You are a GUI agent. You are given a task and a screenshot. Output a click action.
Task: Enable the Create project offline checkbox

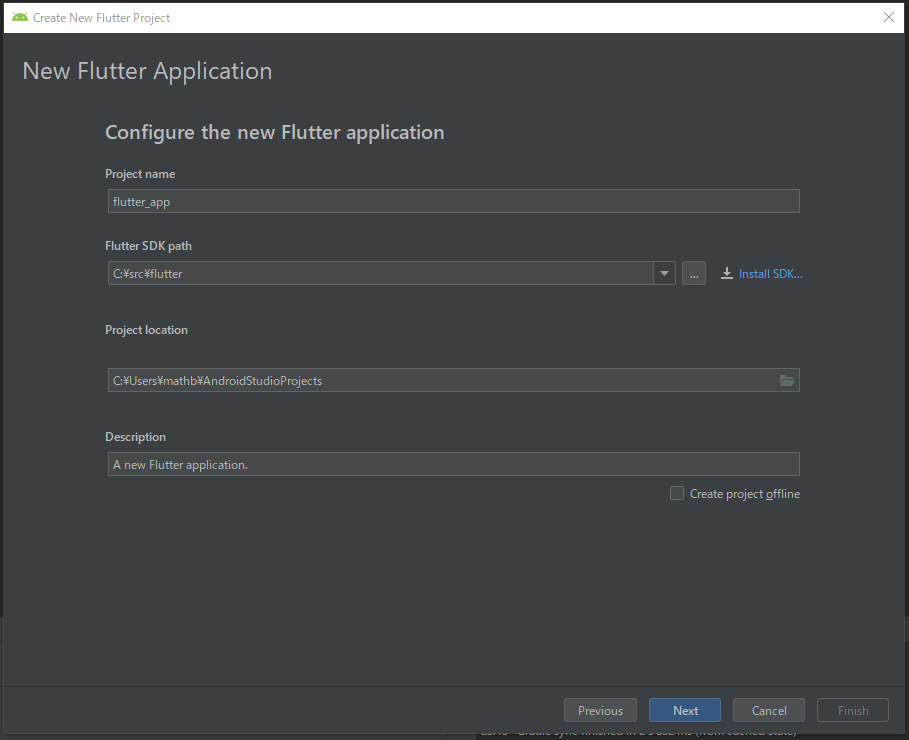pos(677,494)
